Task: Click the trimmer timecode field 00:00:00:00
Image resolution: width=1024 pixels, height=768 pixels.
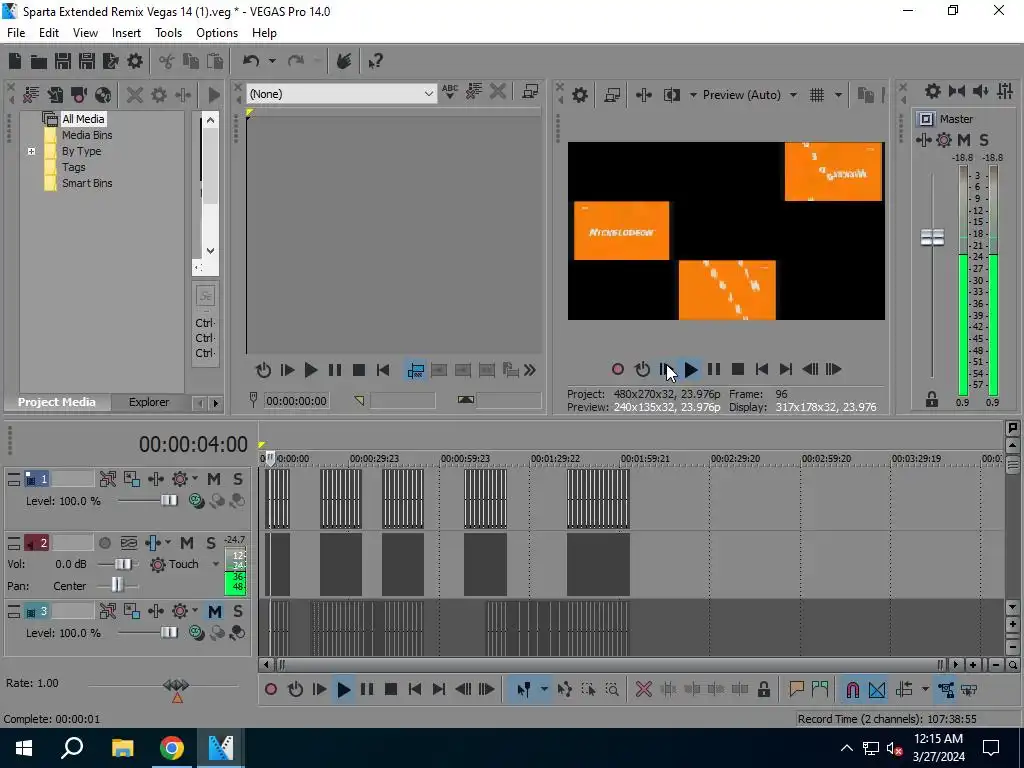Action: 296,401
